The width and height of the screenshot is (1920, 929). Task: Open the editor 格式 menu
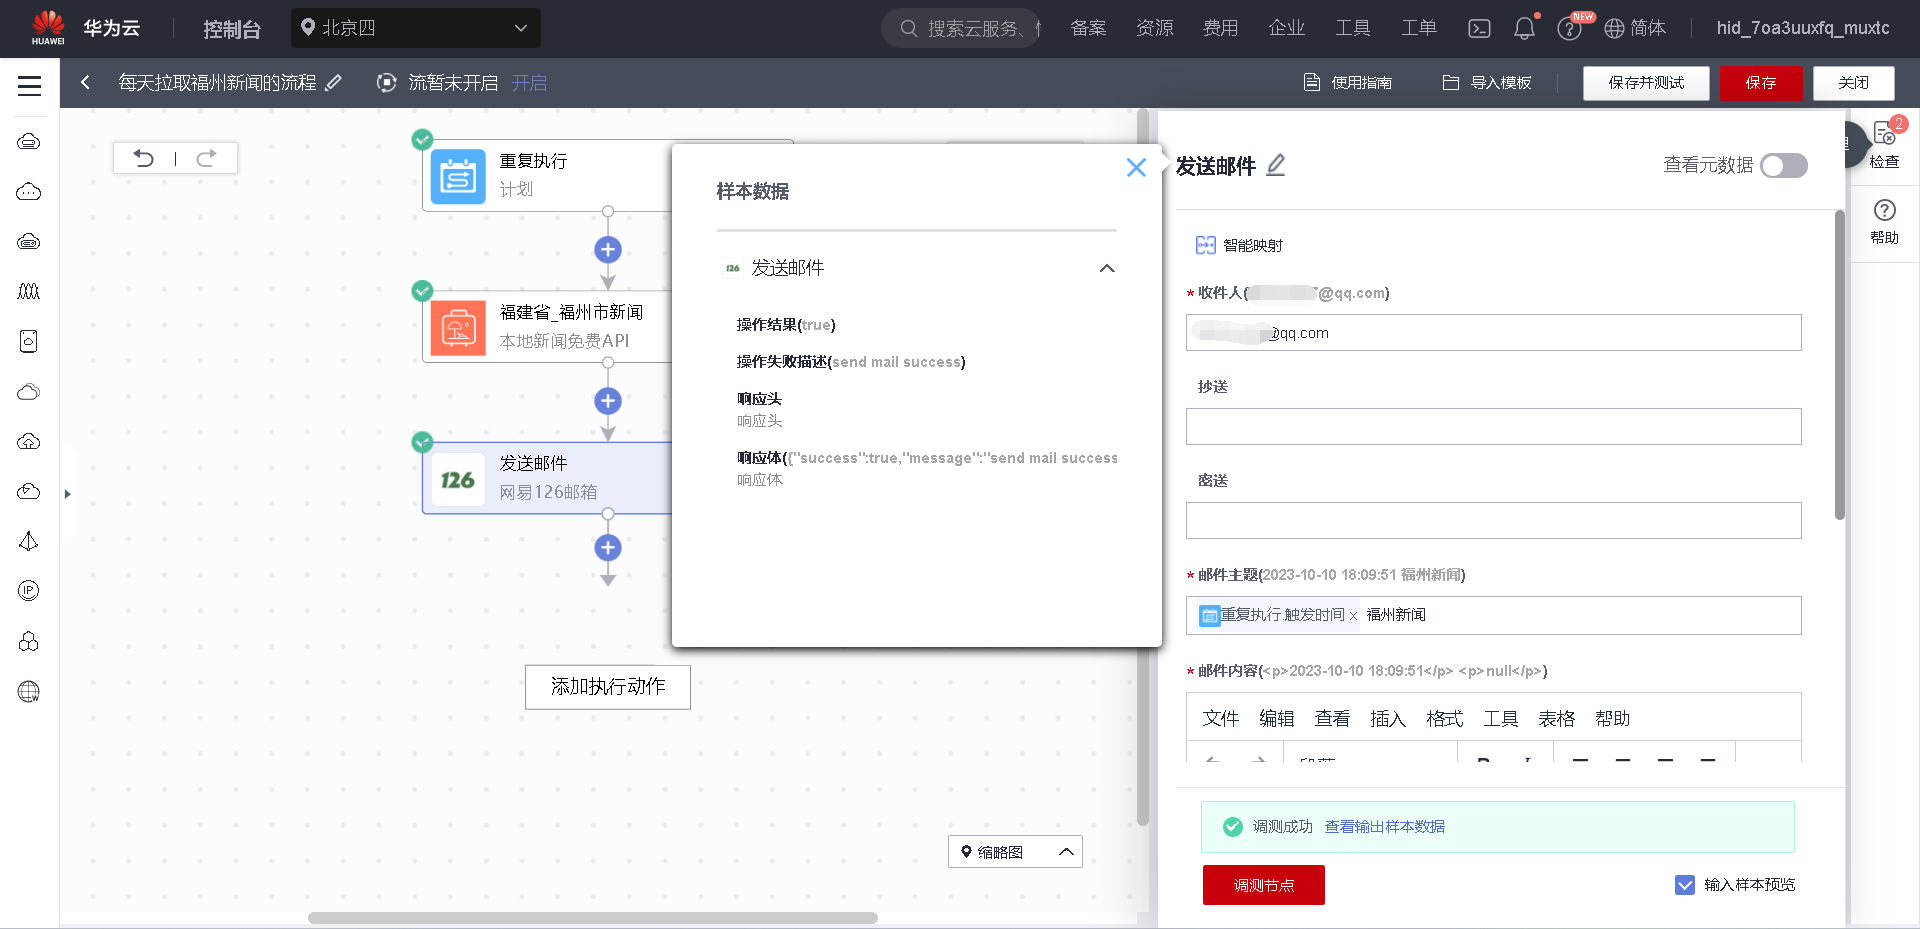(x=1444, y=719)
